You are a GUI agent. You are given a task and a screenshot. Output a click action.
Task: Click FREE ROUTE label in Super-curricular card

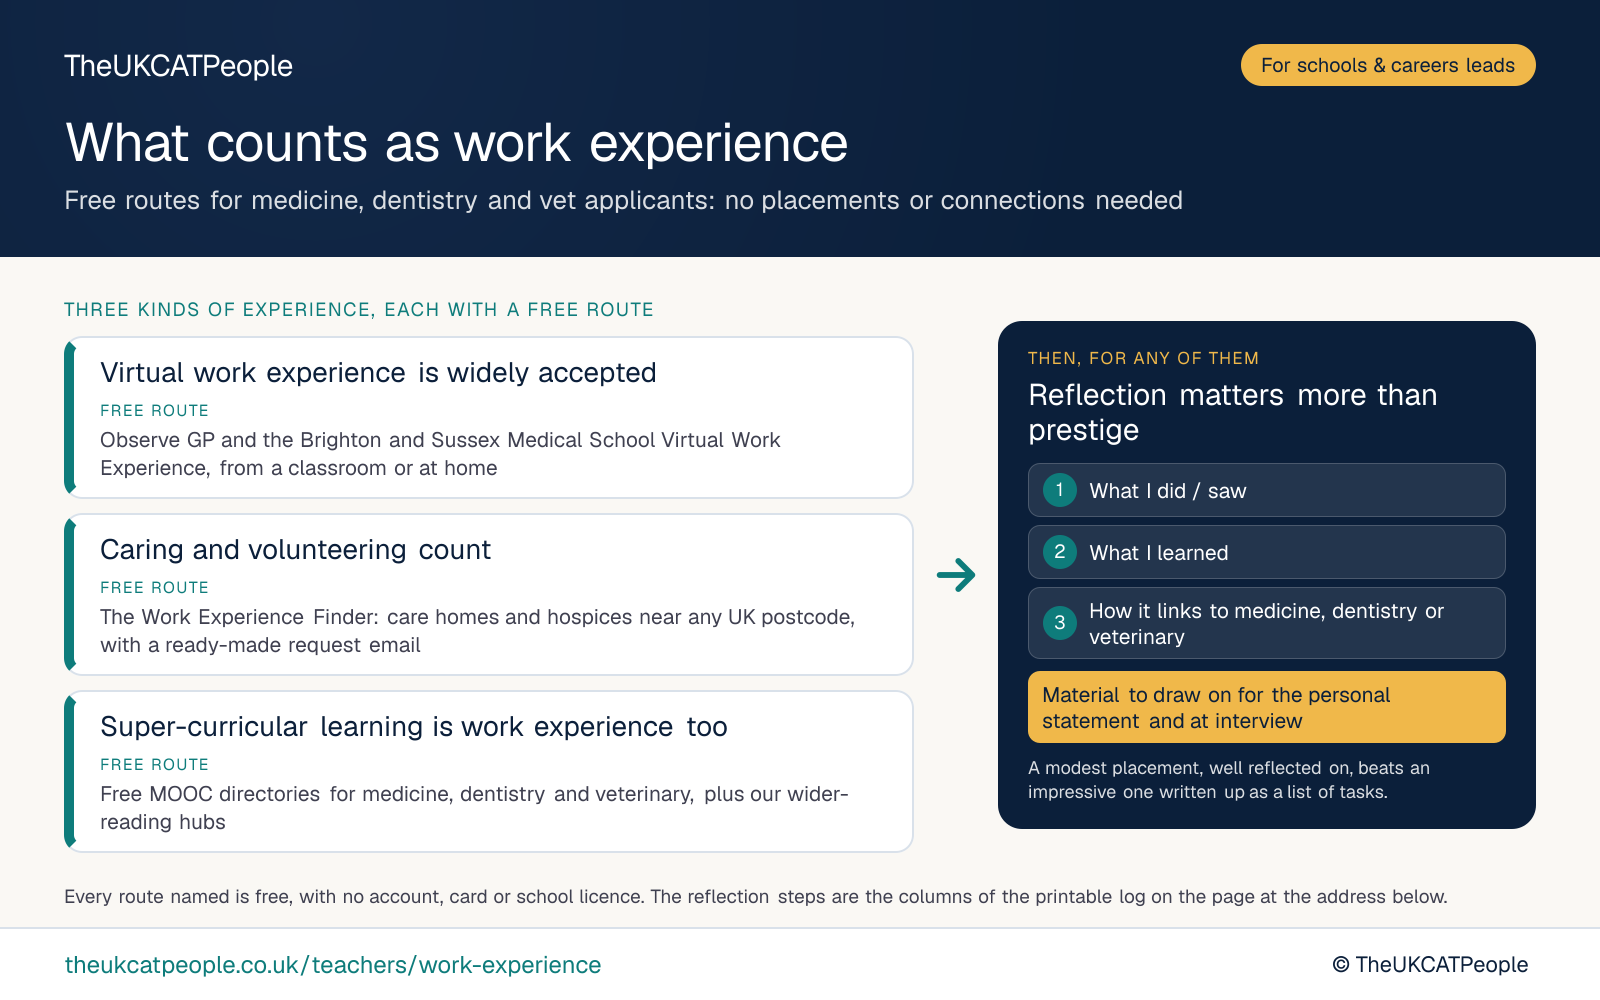pyautogui.click(x=155, y=765)
